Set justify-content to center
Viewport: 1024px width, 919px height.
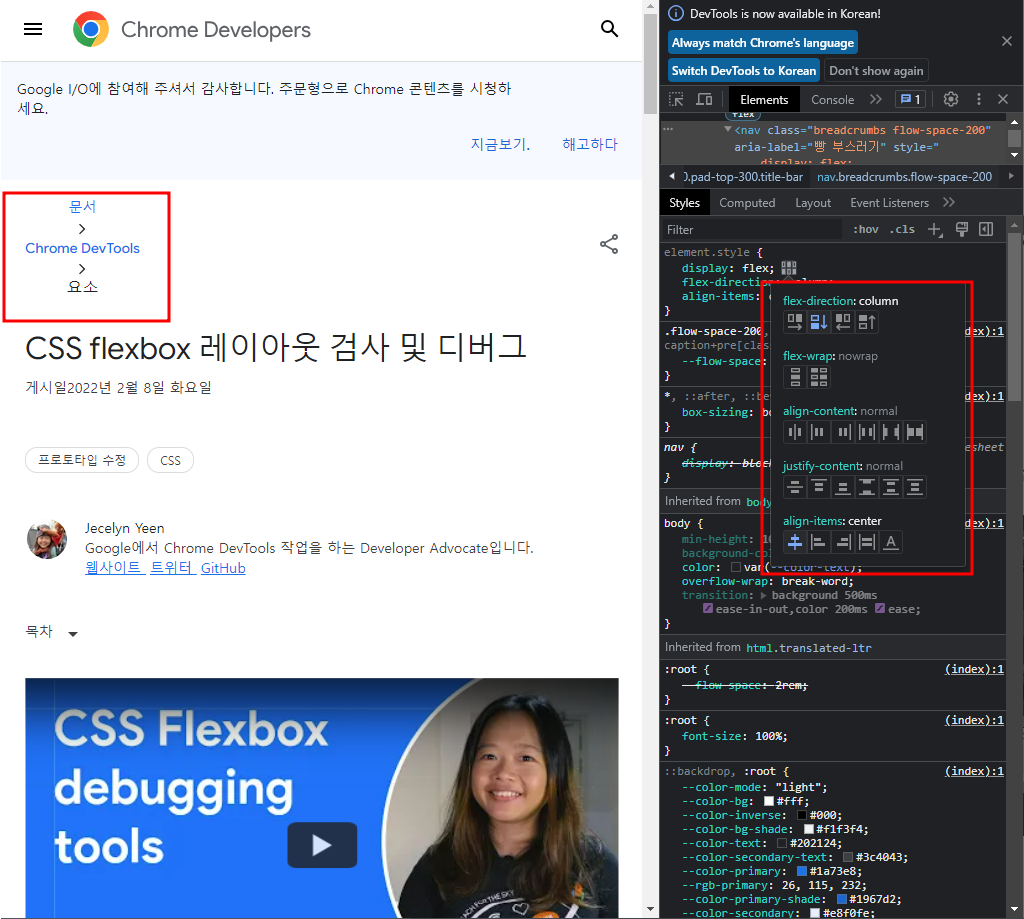click(x=795, y=487)
